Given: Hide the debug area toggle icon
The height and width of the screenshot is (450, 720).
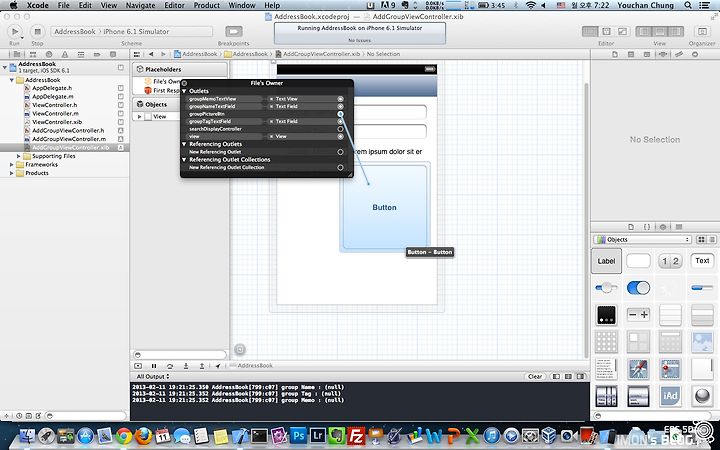Looking at the screenshot, I should point(138,366).
